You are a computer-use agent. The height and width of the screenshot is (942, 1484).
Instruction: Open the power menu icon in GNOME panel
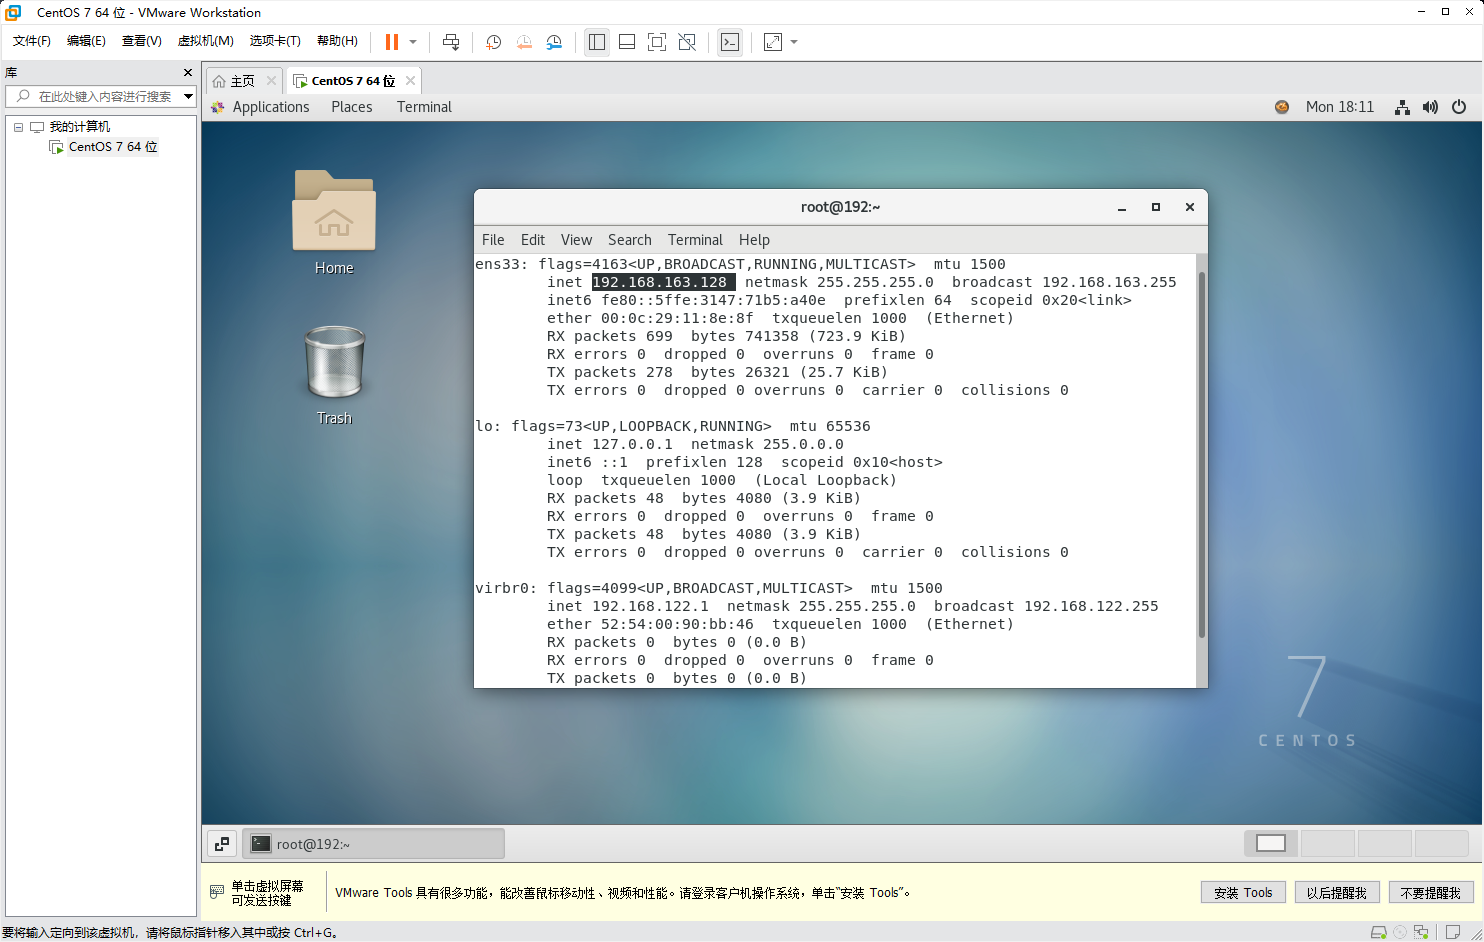click(1459, 107)
